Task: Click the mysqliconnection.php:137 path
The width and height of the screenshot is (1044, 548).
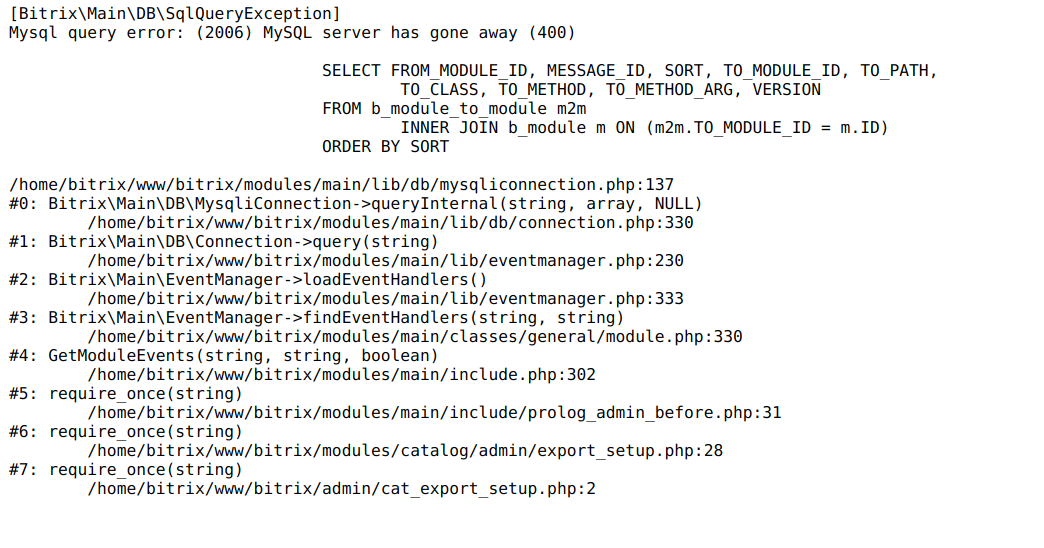Action: (342, 184)
